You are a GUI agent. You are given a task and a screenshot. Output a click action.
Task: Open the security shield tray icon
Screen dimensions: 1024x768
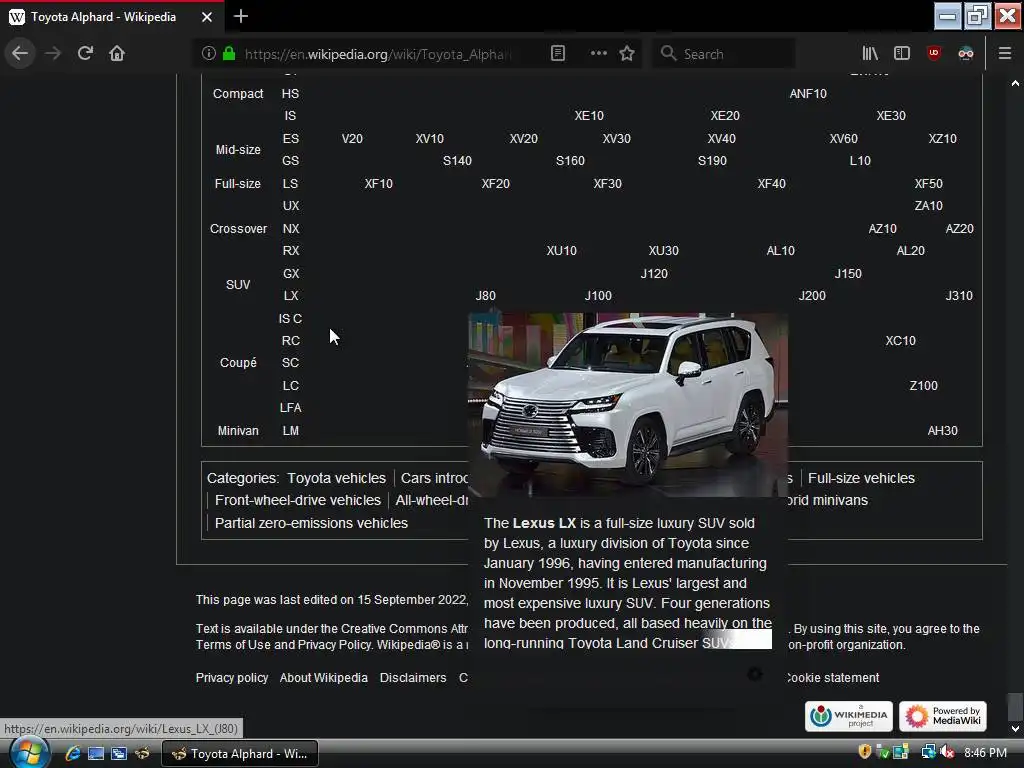(865, 752)
